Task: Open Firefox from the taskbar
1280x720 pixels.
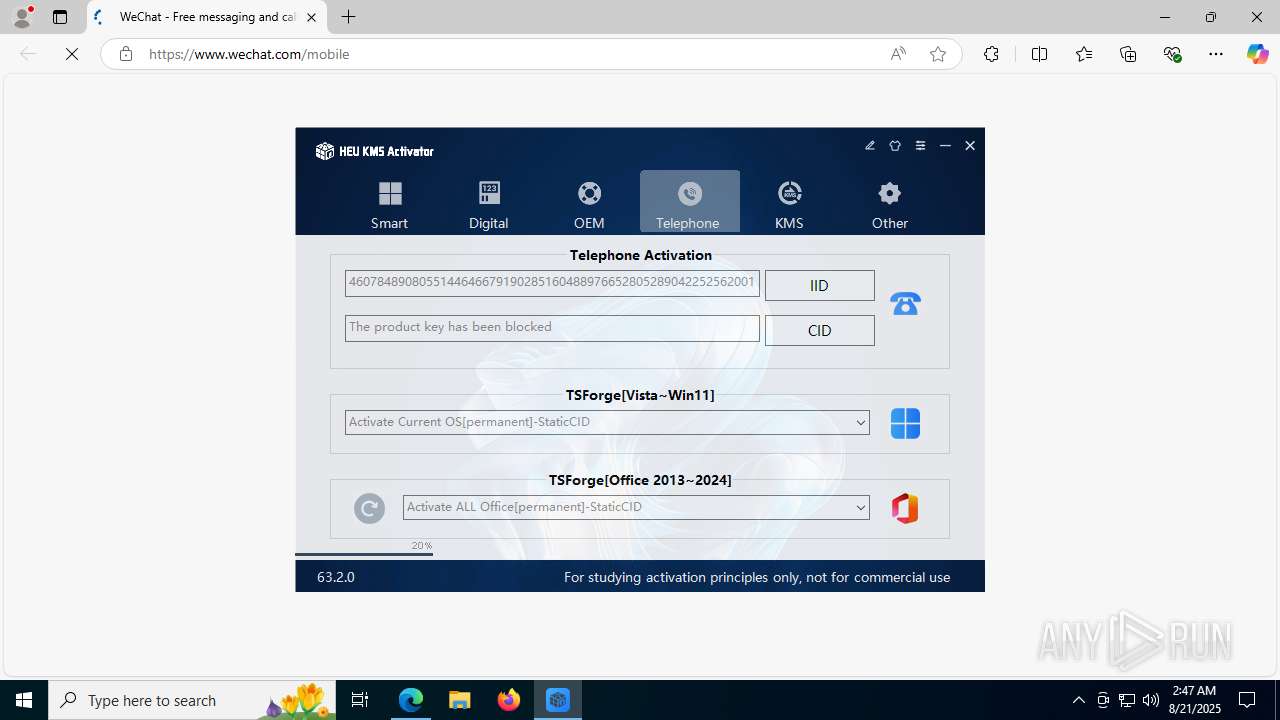Action: (509, 700)
